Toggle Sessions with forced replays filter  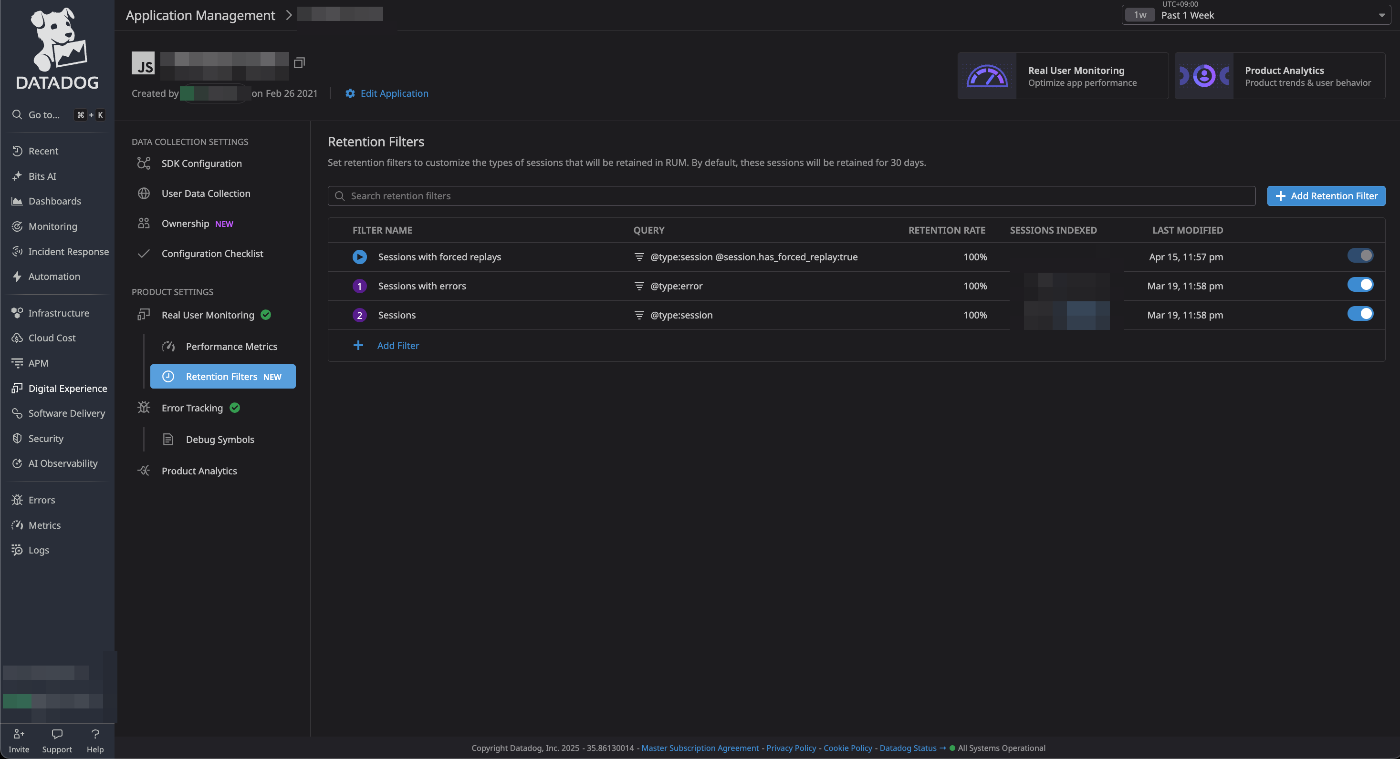pyautogui.click(x=1360, y=256)
